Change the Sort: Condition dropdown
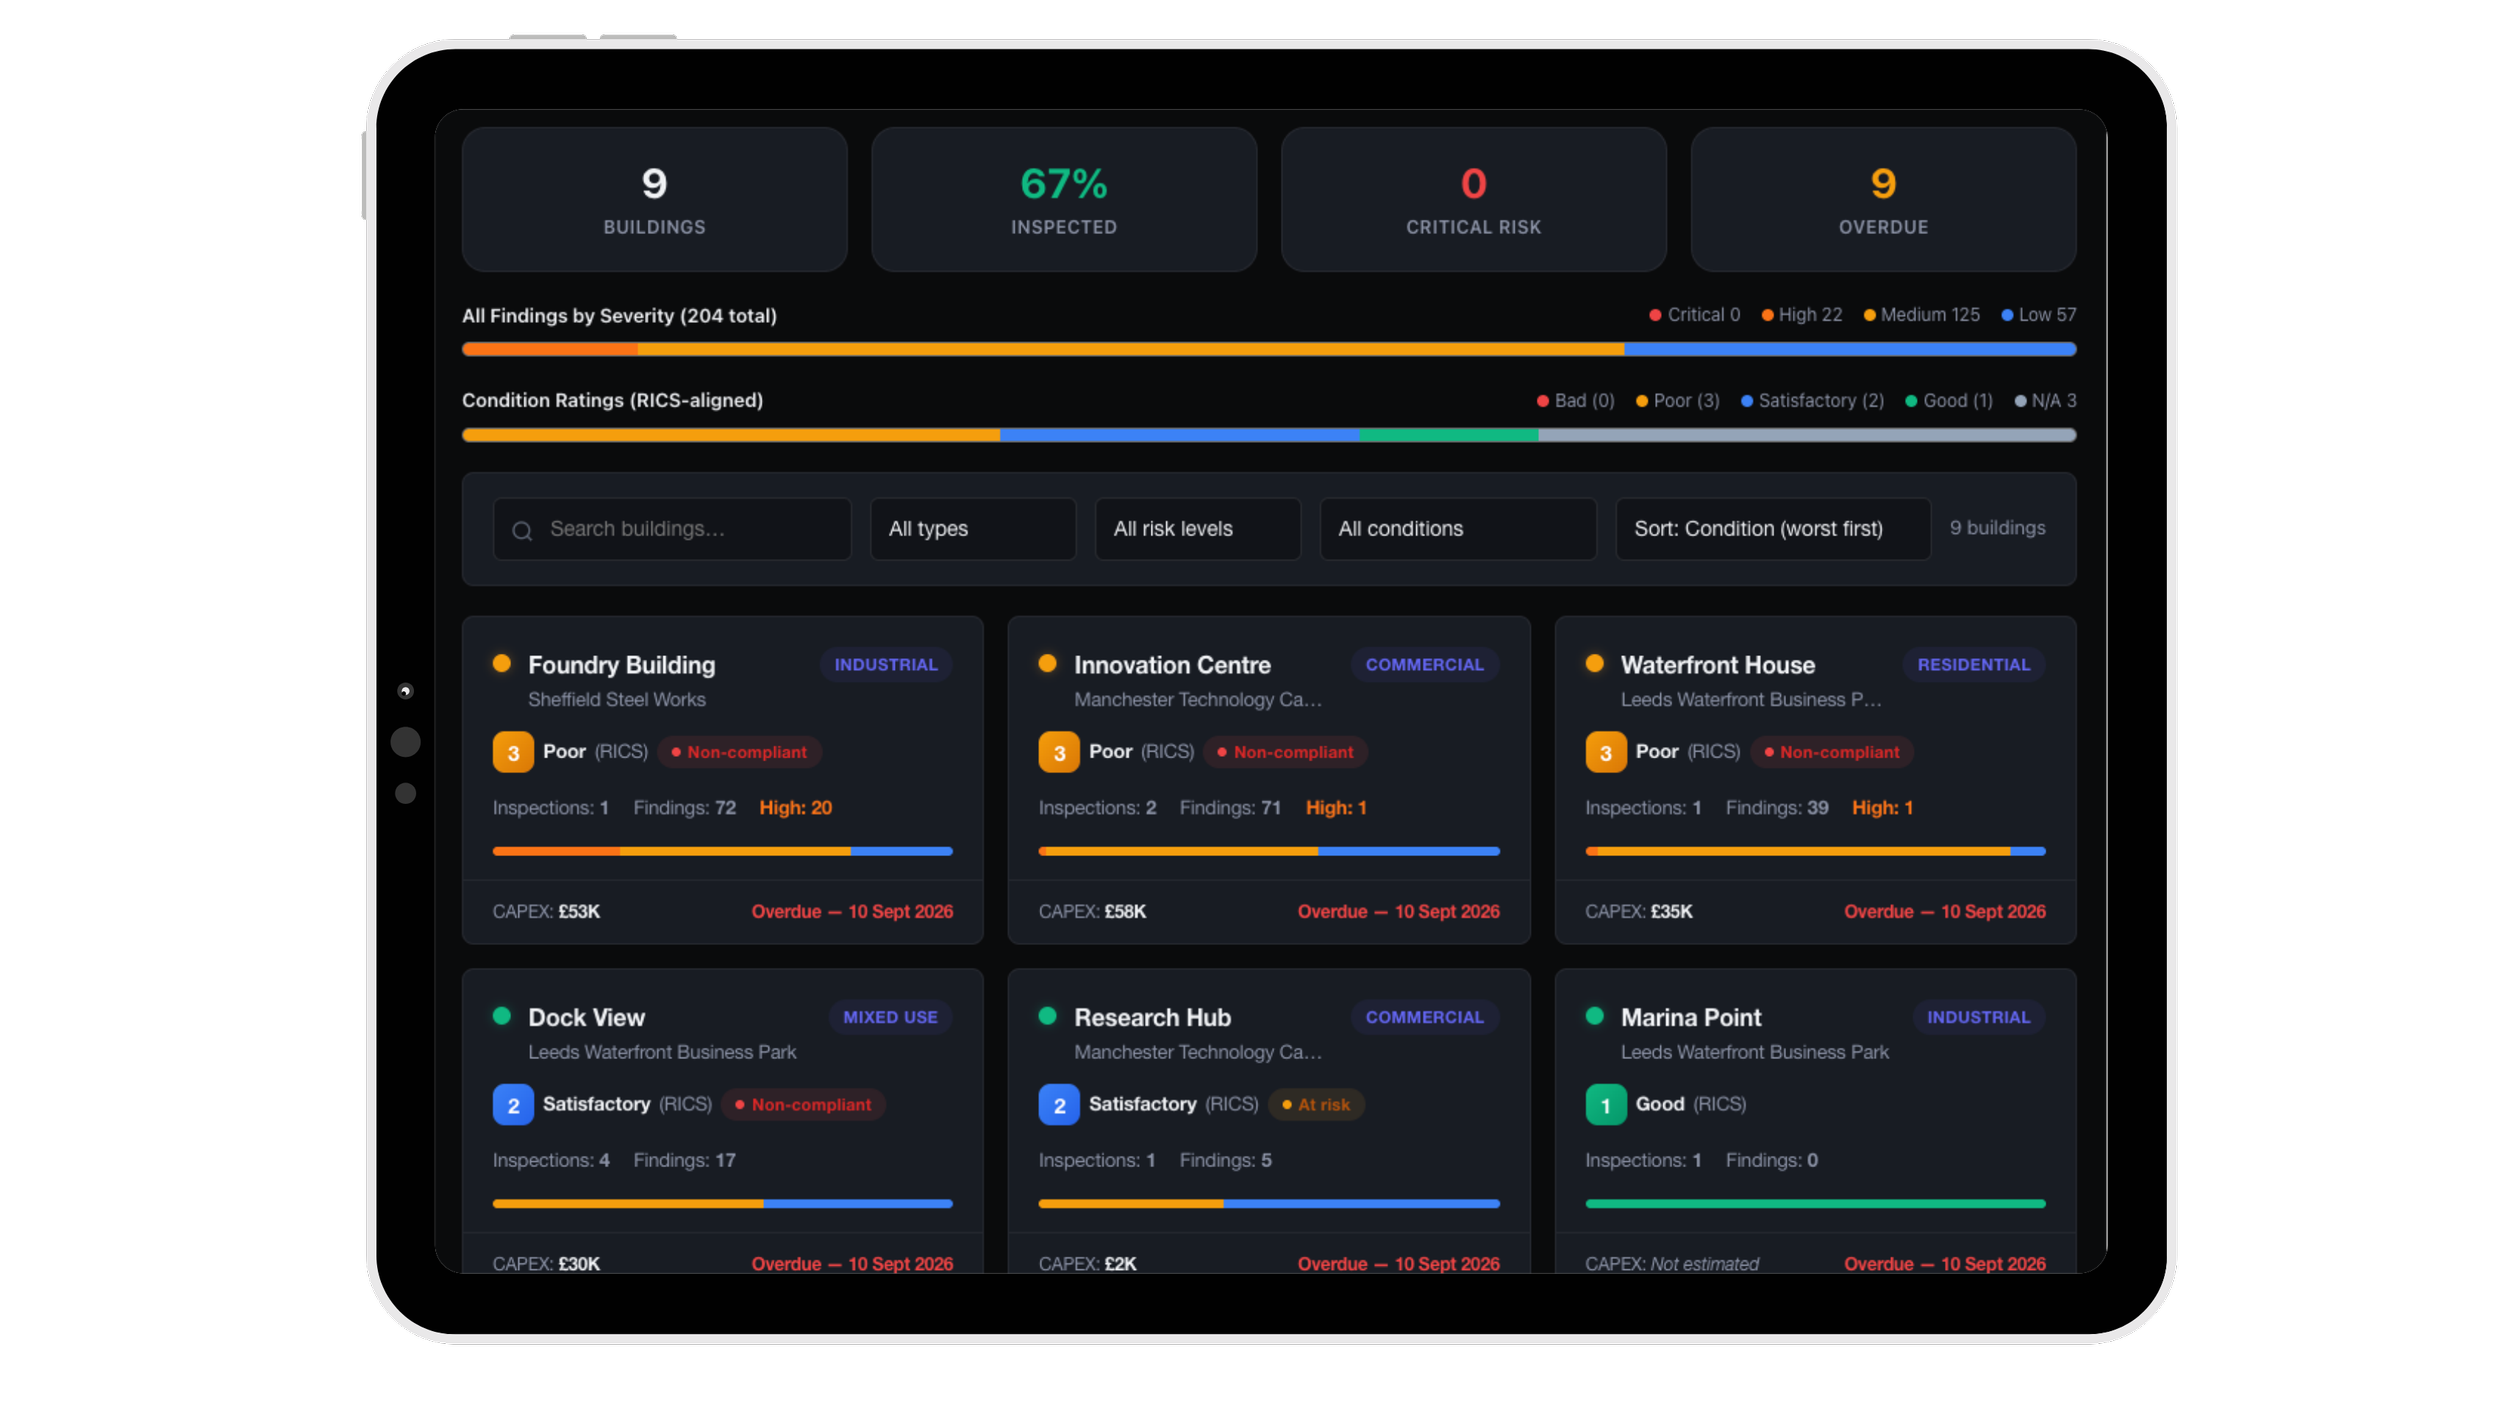 [x=1772, y=529]
